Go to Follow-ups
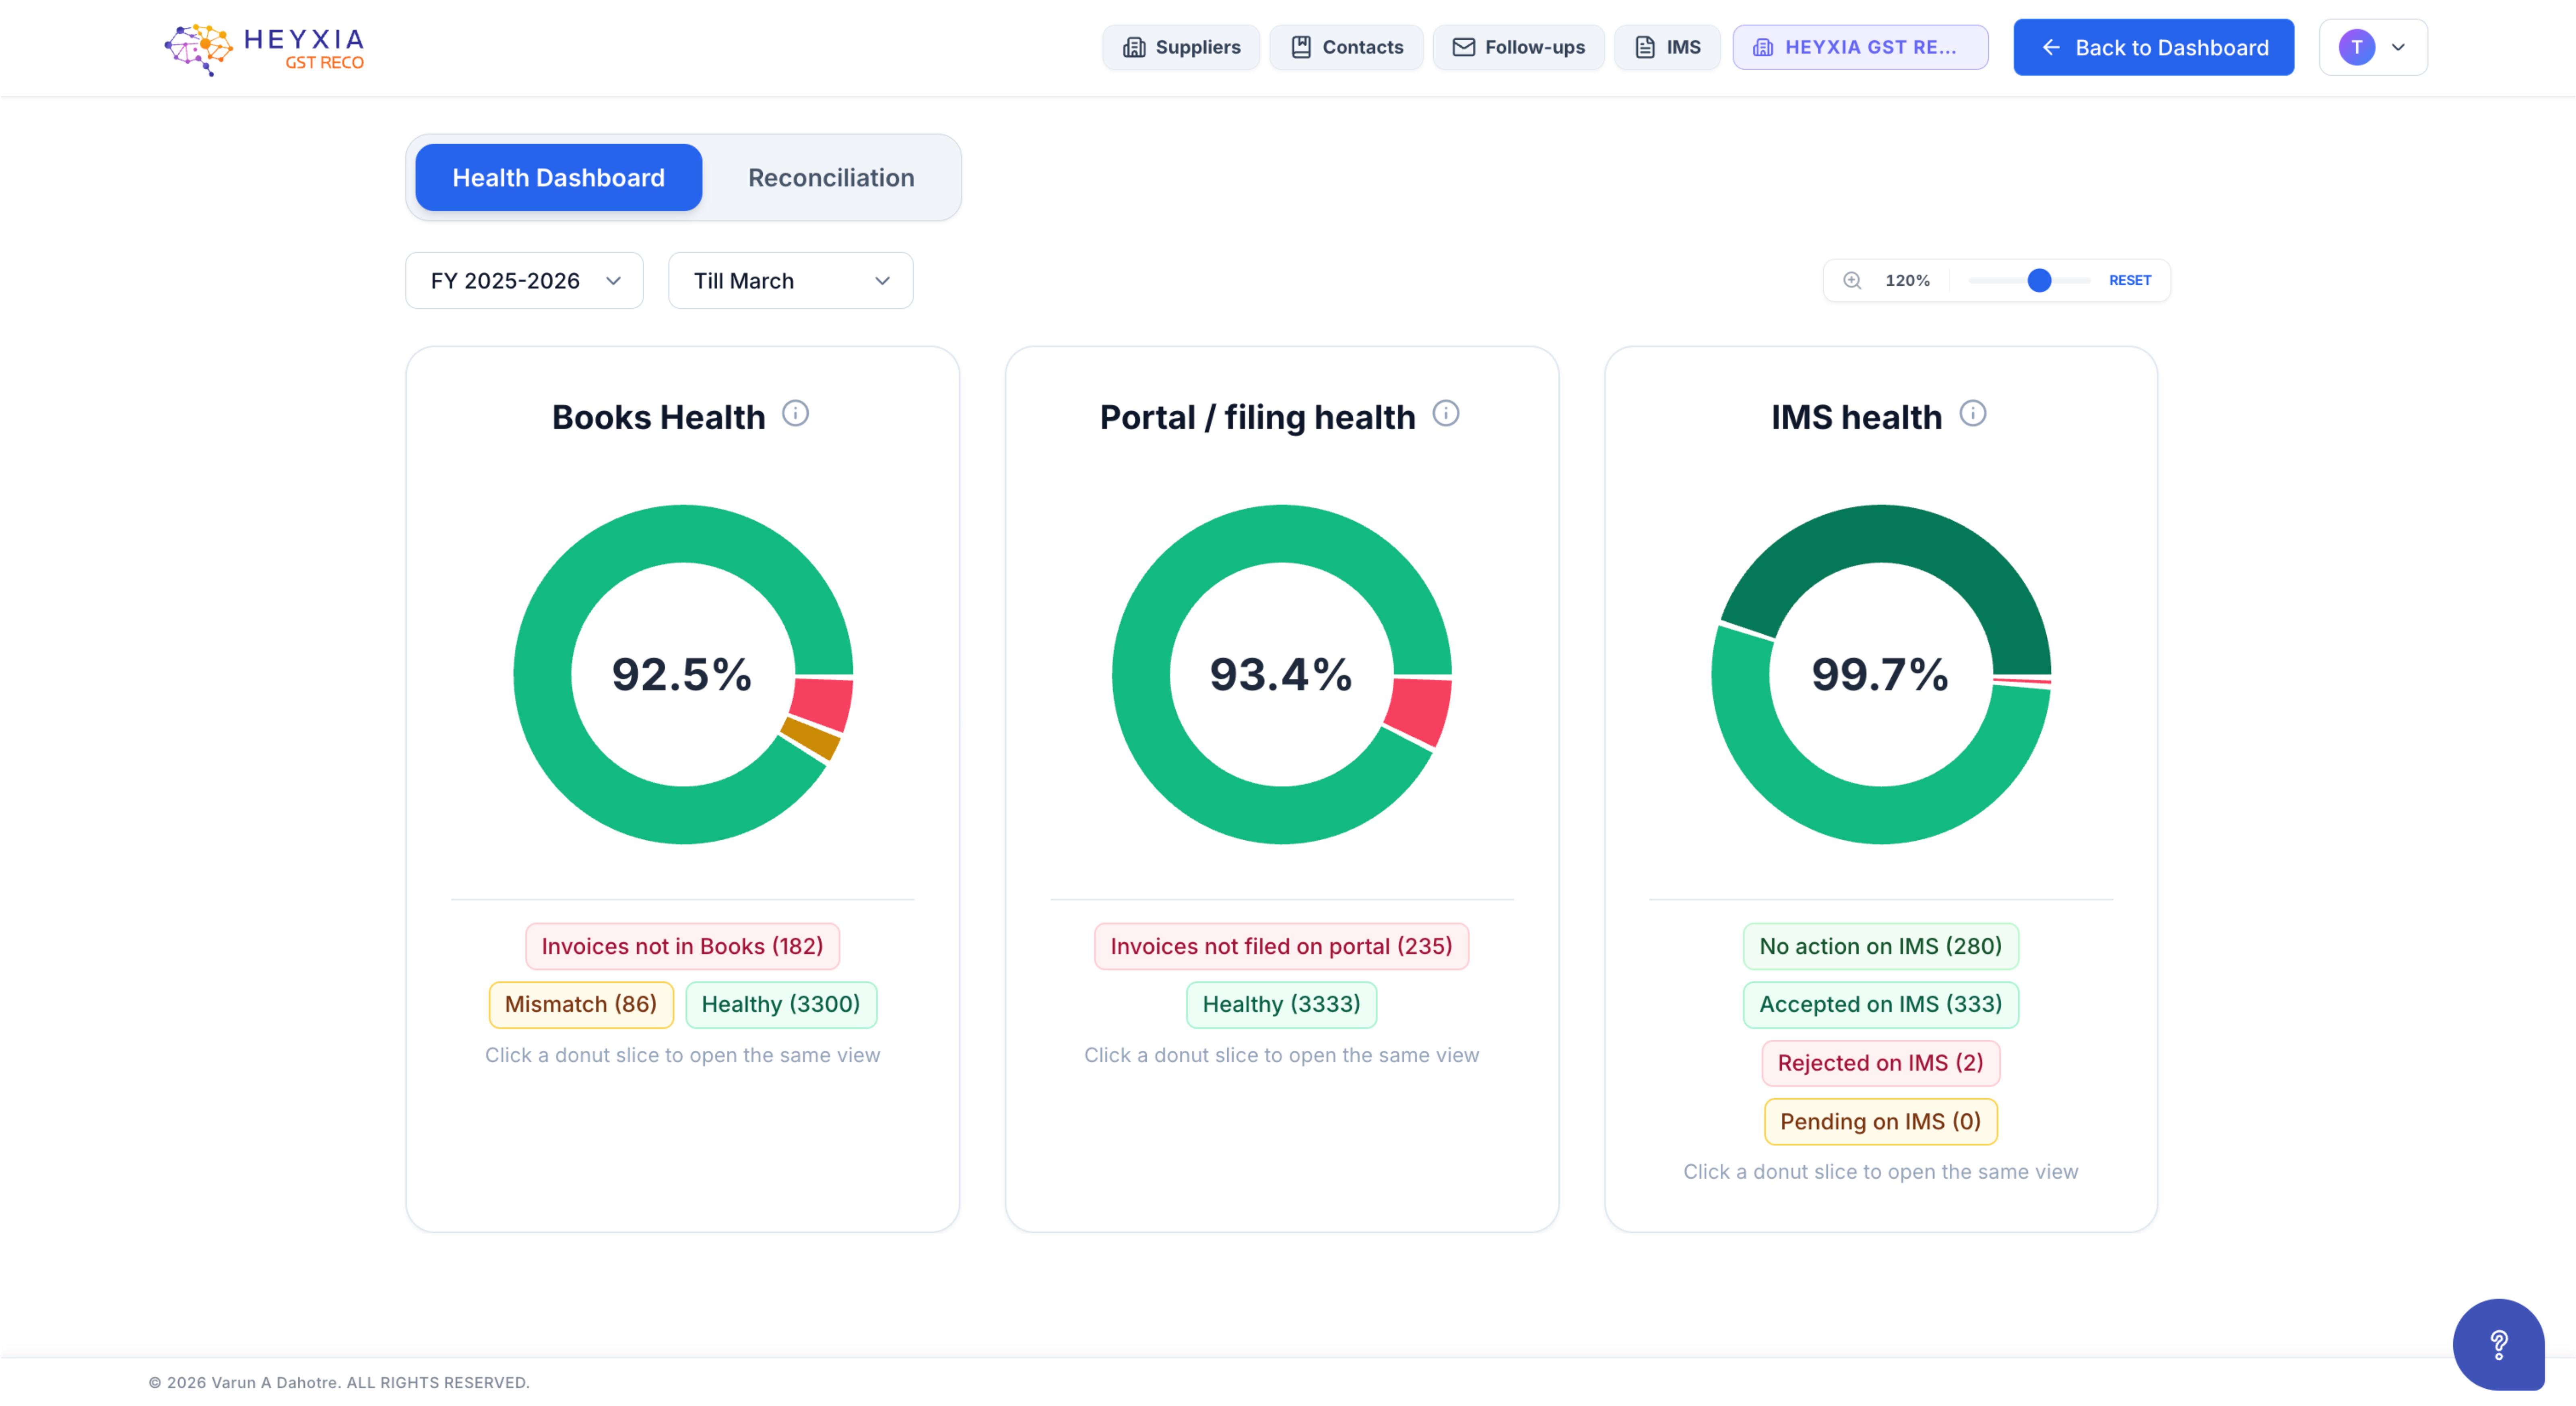The image size is (2576, 1406). point(1518,47)
